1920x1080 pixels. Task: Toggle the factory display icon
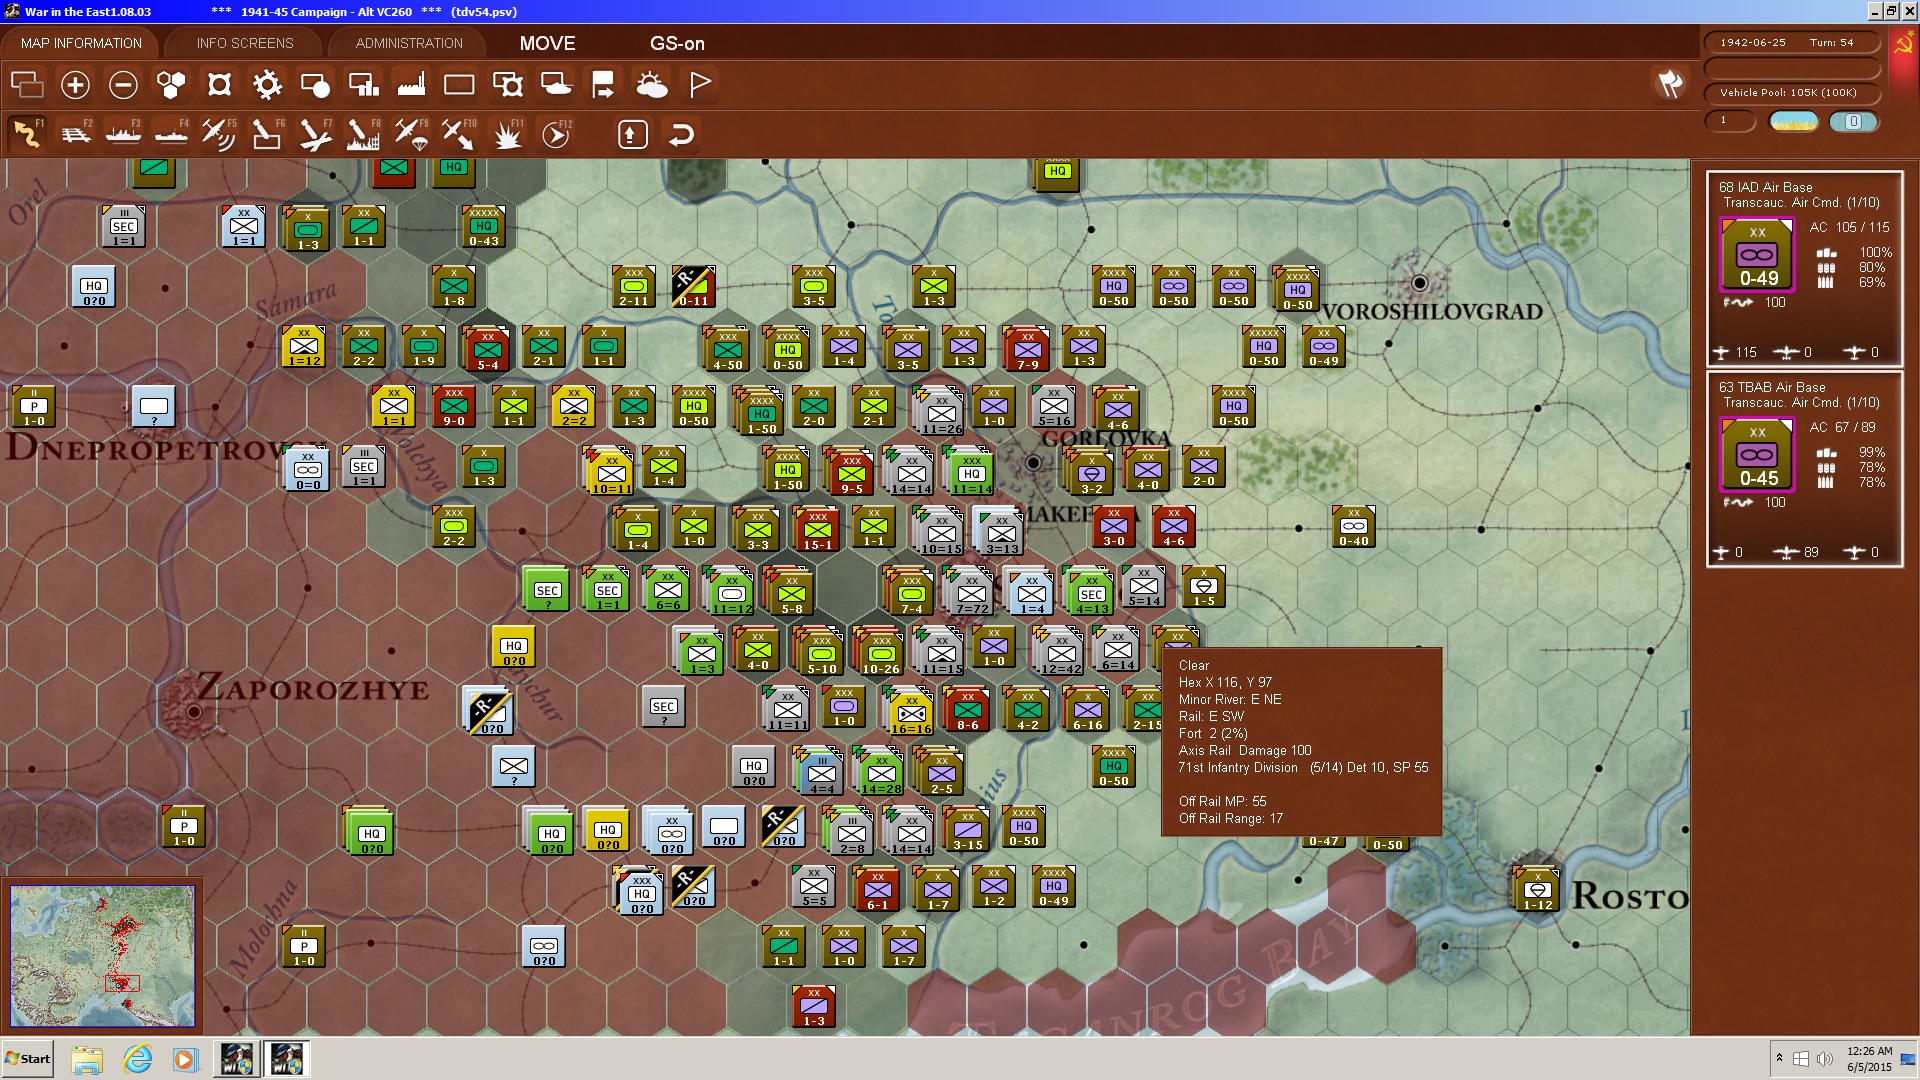(411, 85)
